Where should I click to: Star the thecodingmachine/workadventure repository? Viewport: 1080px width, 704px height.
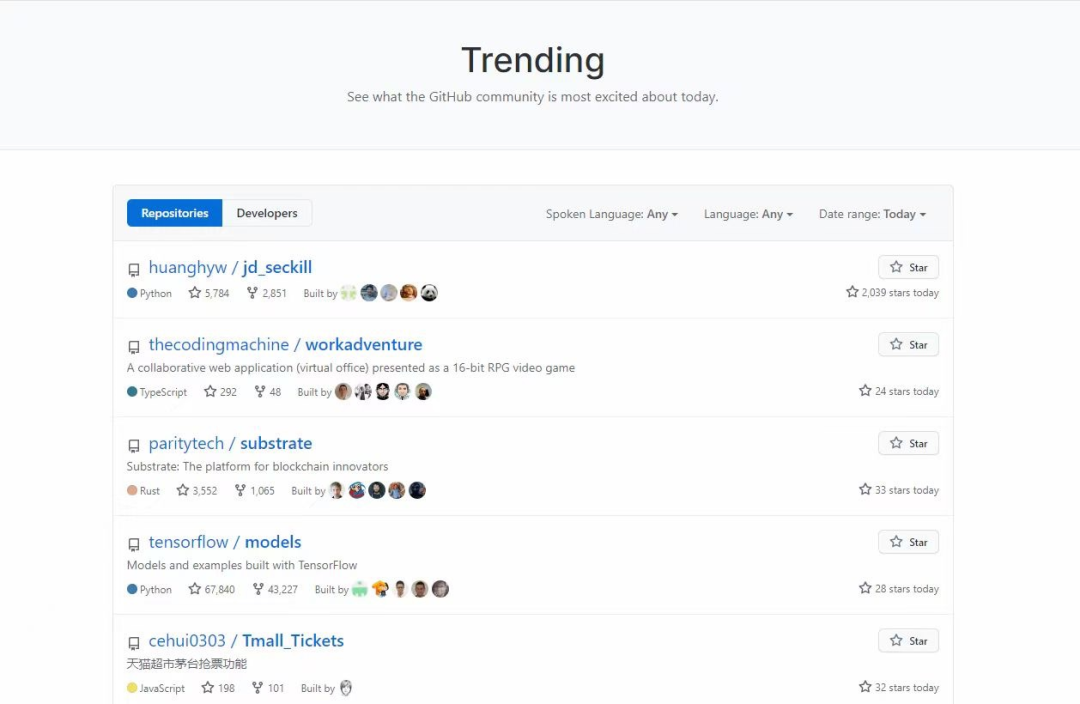point(908,345)
